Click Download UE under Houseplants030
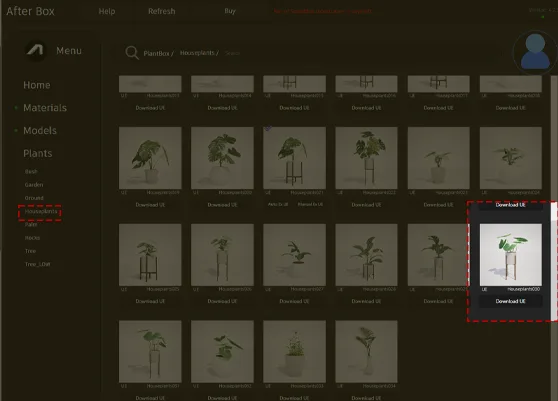558x401 pixels. point(511,301)
